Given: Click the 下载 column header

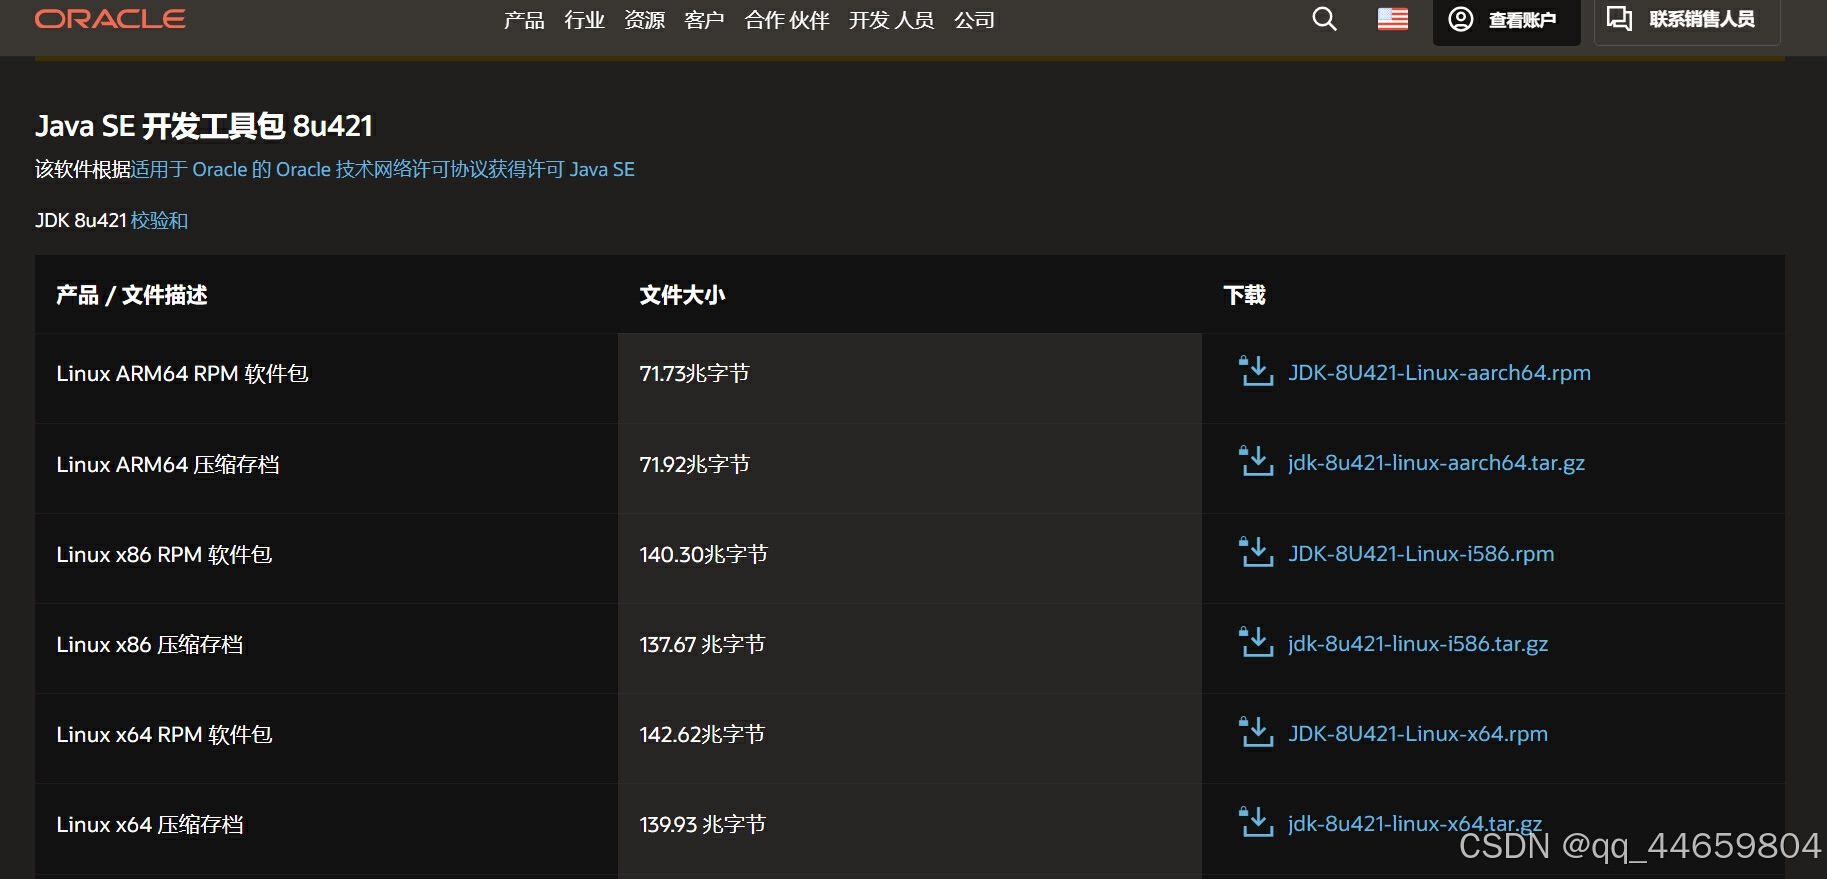Looking at the screenshot, I should pos(1245,295).
